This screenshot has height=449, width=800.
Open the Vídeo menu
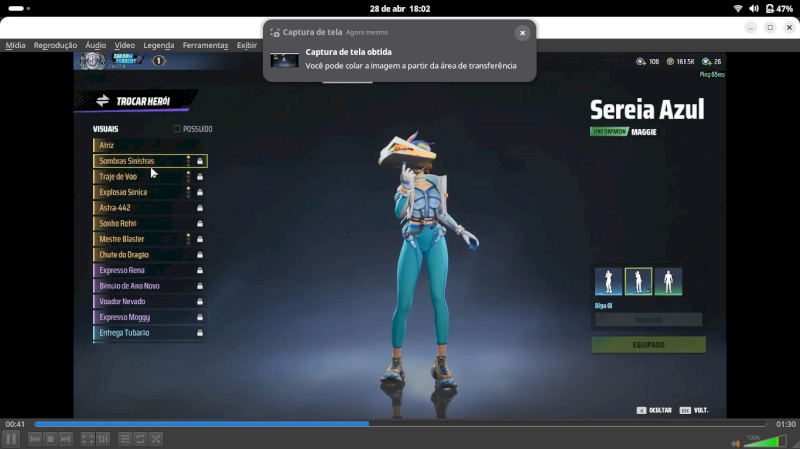point(124,45)
